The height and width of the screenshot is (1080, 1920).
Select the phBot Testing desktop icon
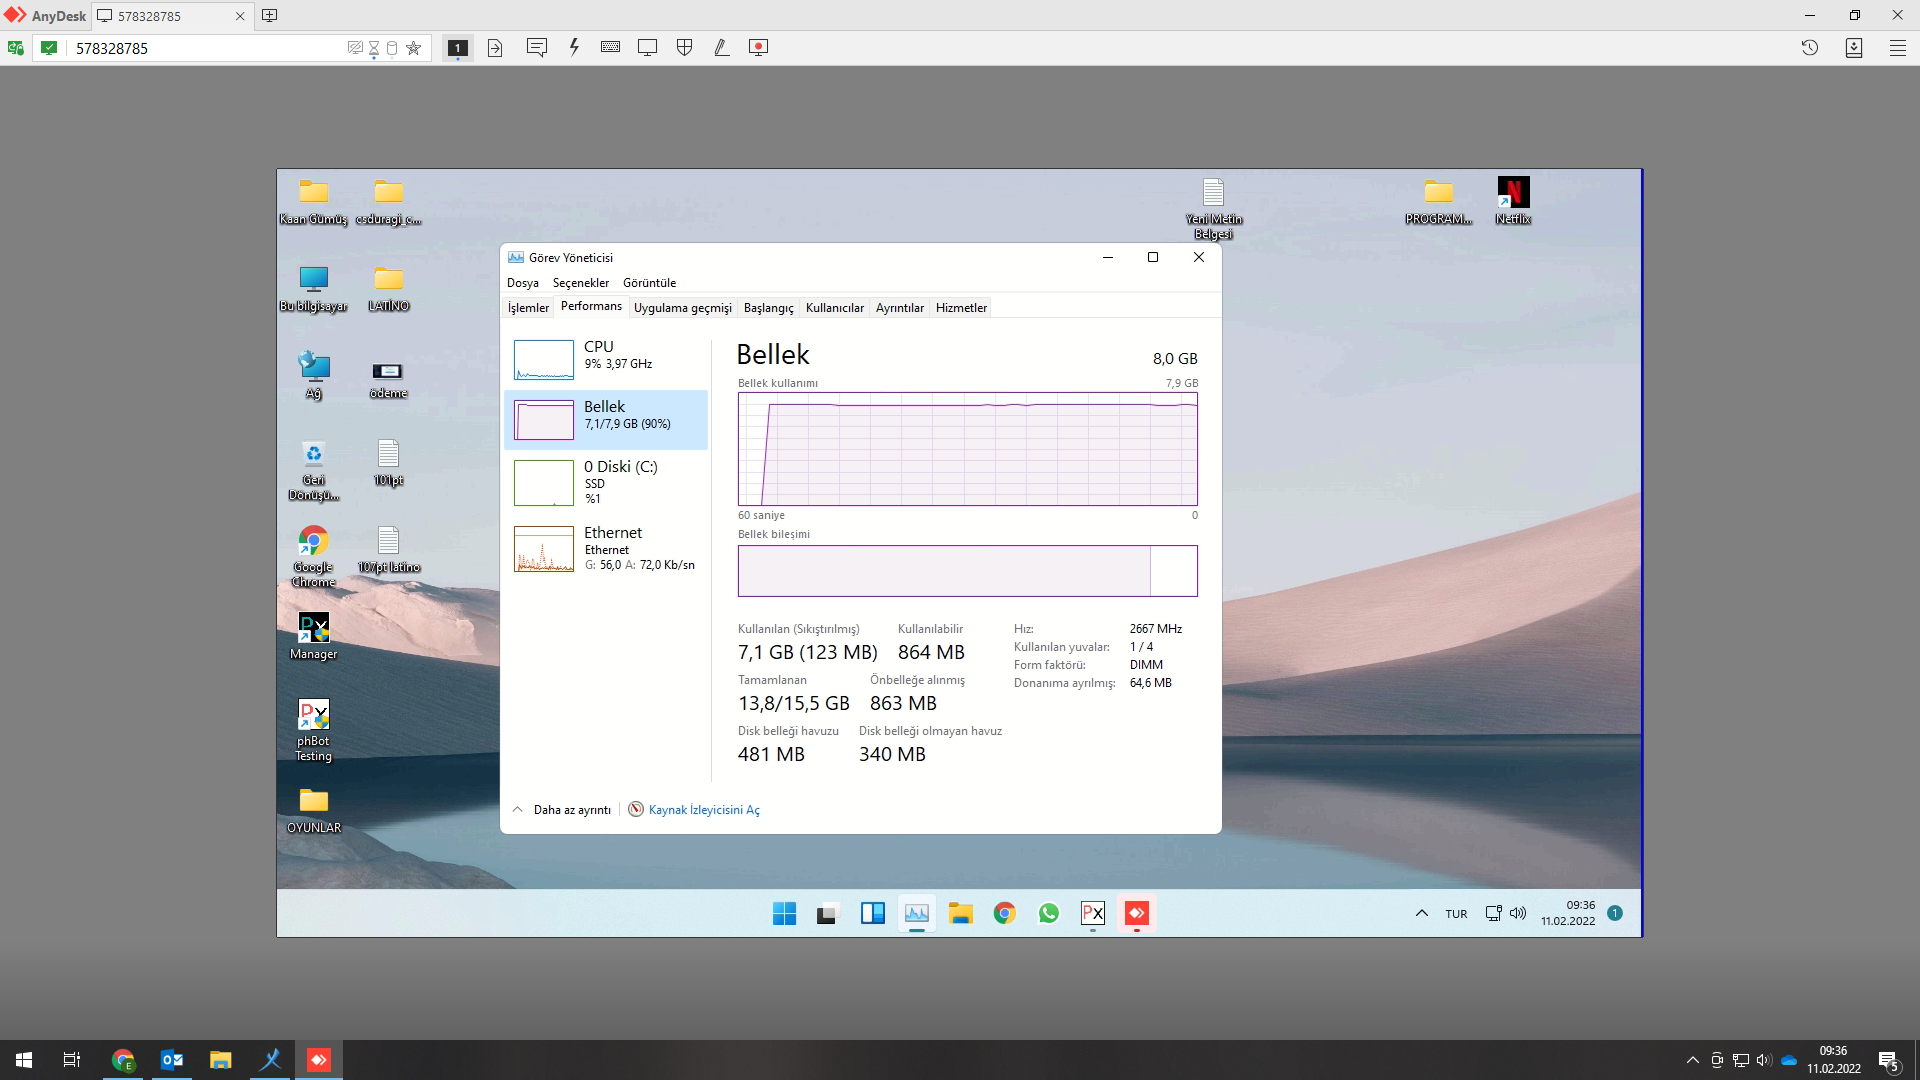313,731
